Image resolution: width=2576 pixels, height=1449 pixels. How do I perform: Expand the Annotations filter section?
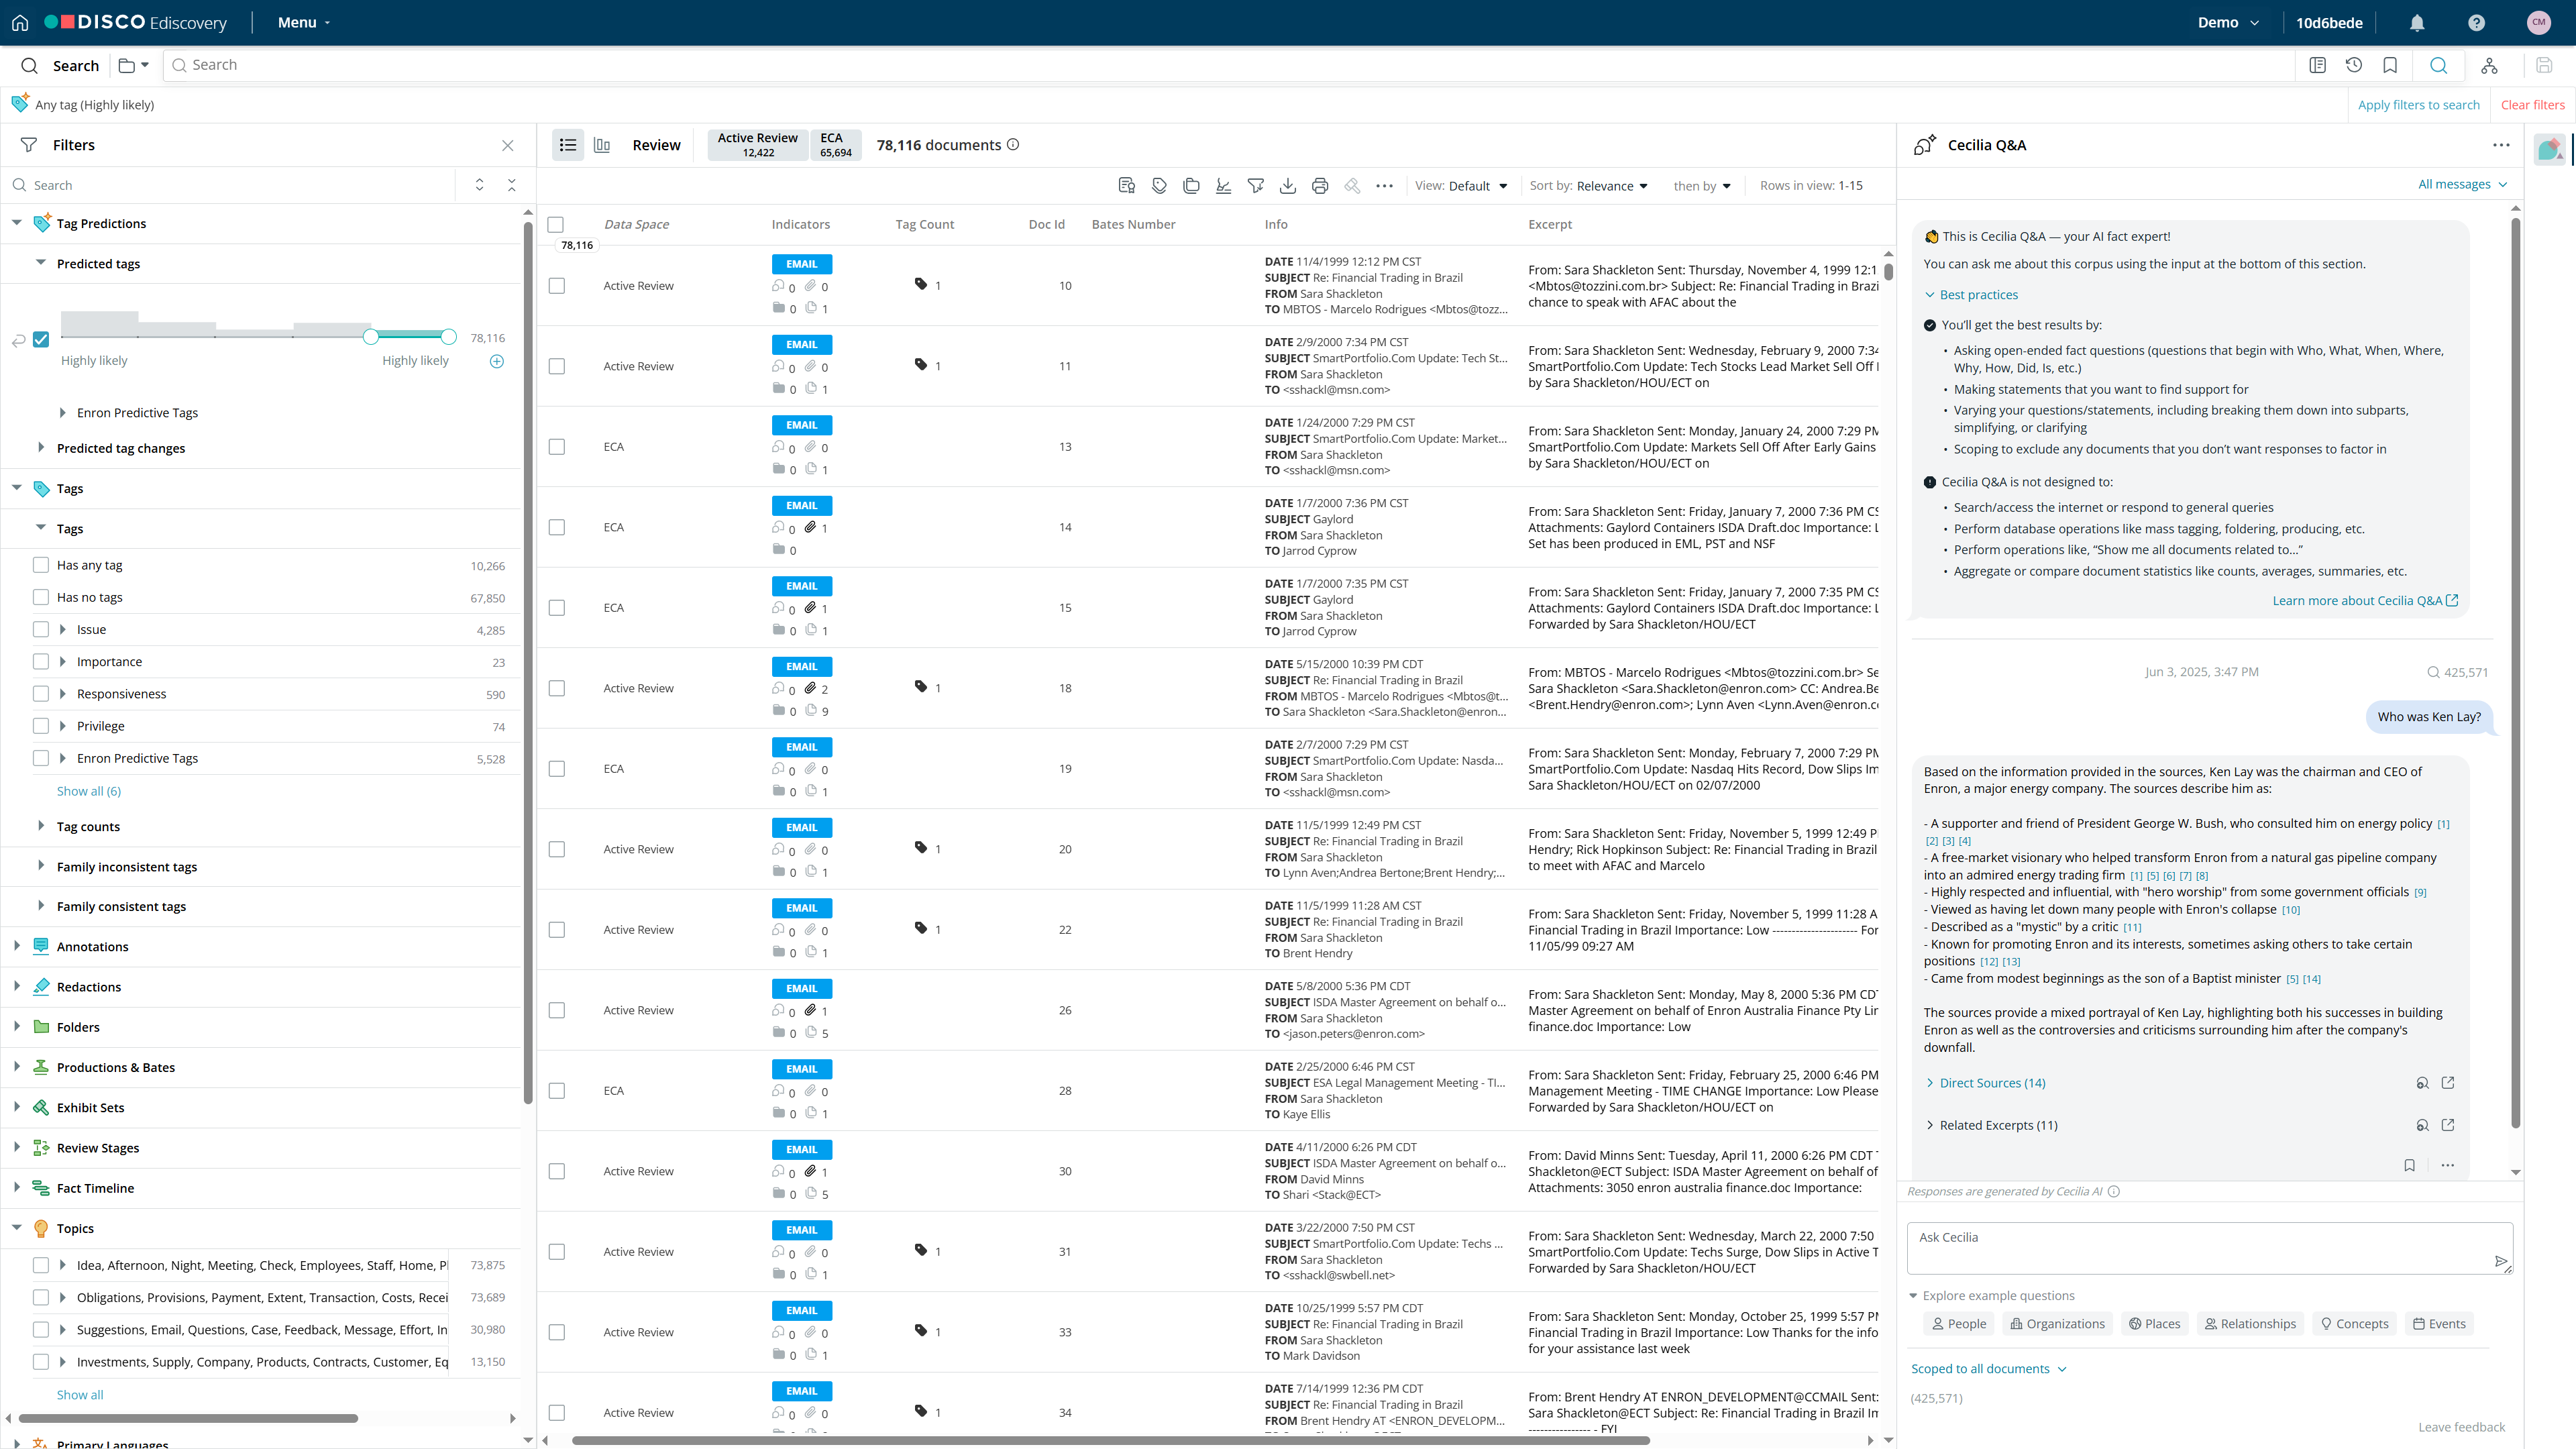(17, 946)
